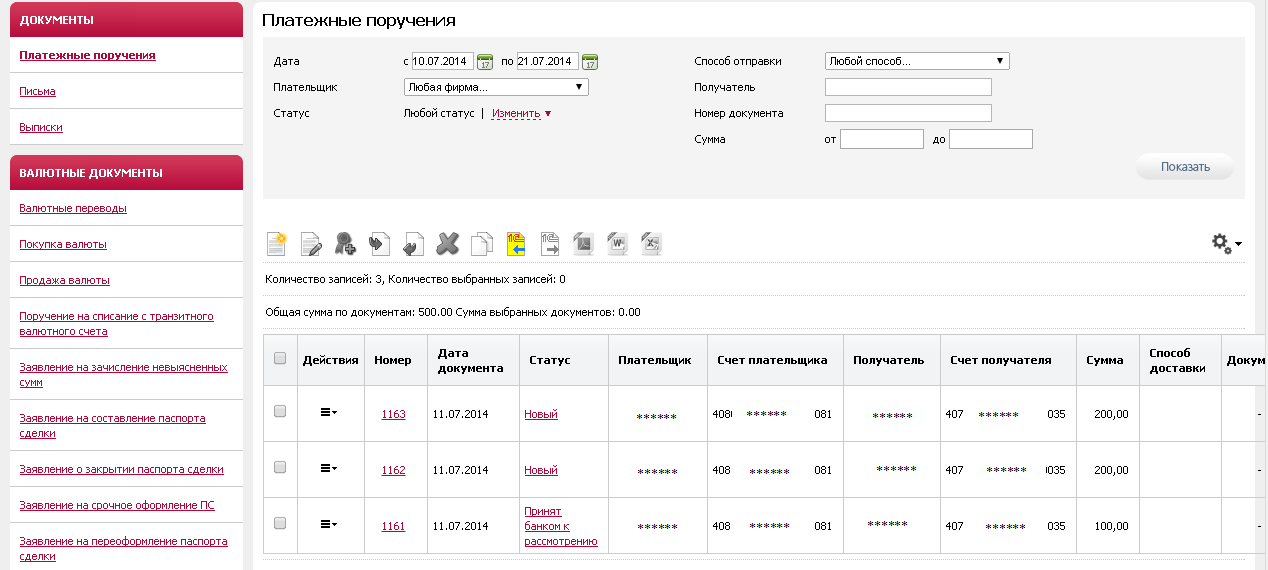Image resolution: width=1268 pixels, height=570 pixels.
Task: Click the amount 100,00 cell
Action: [x=1110, y=526]
